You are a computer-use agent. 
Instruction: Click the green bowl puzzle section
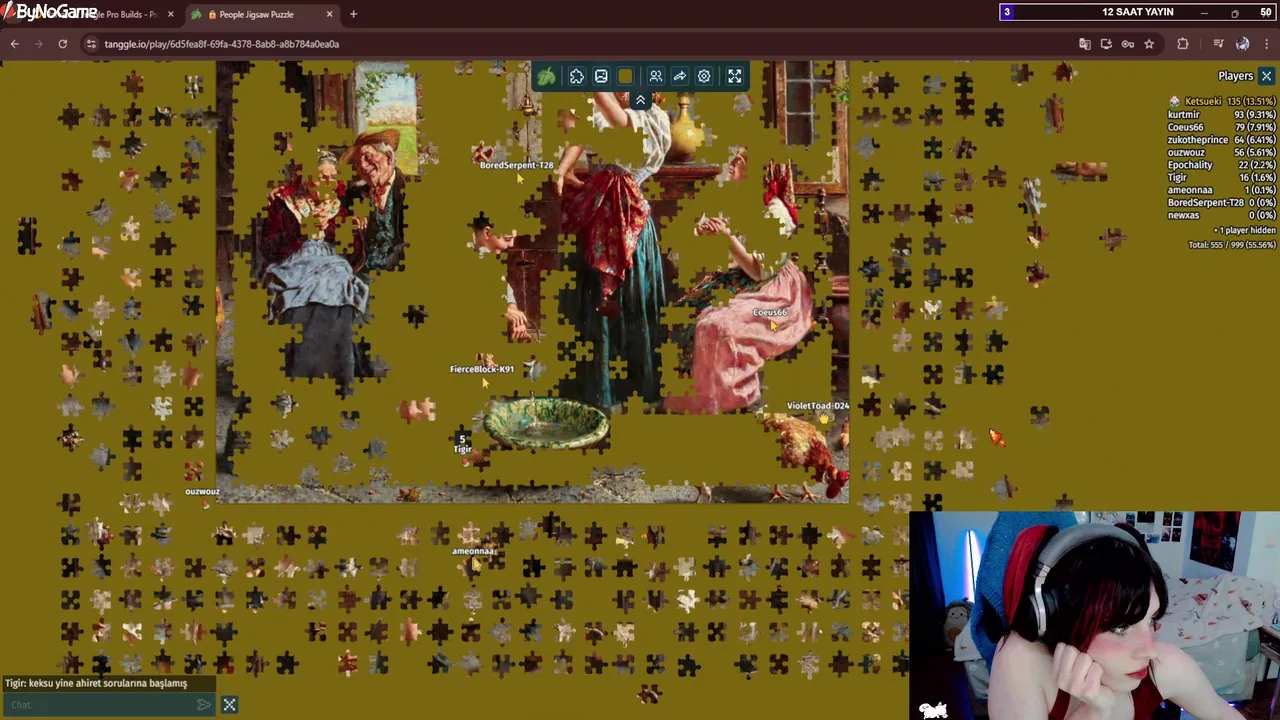pos(546,423)
